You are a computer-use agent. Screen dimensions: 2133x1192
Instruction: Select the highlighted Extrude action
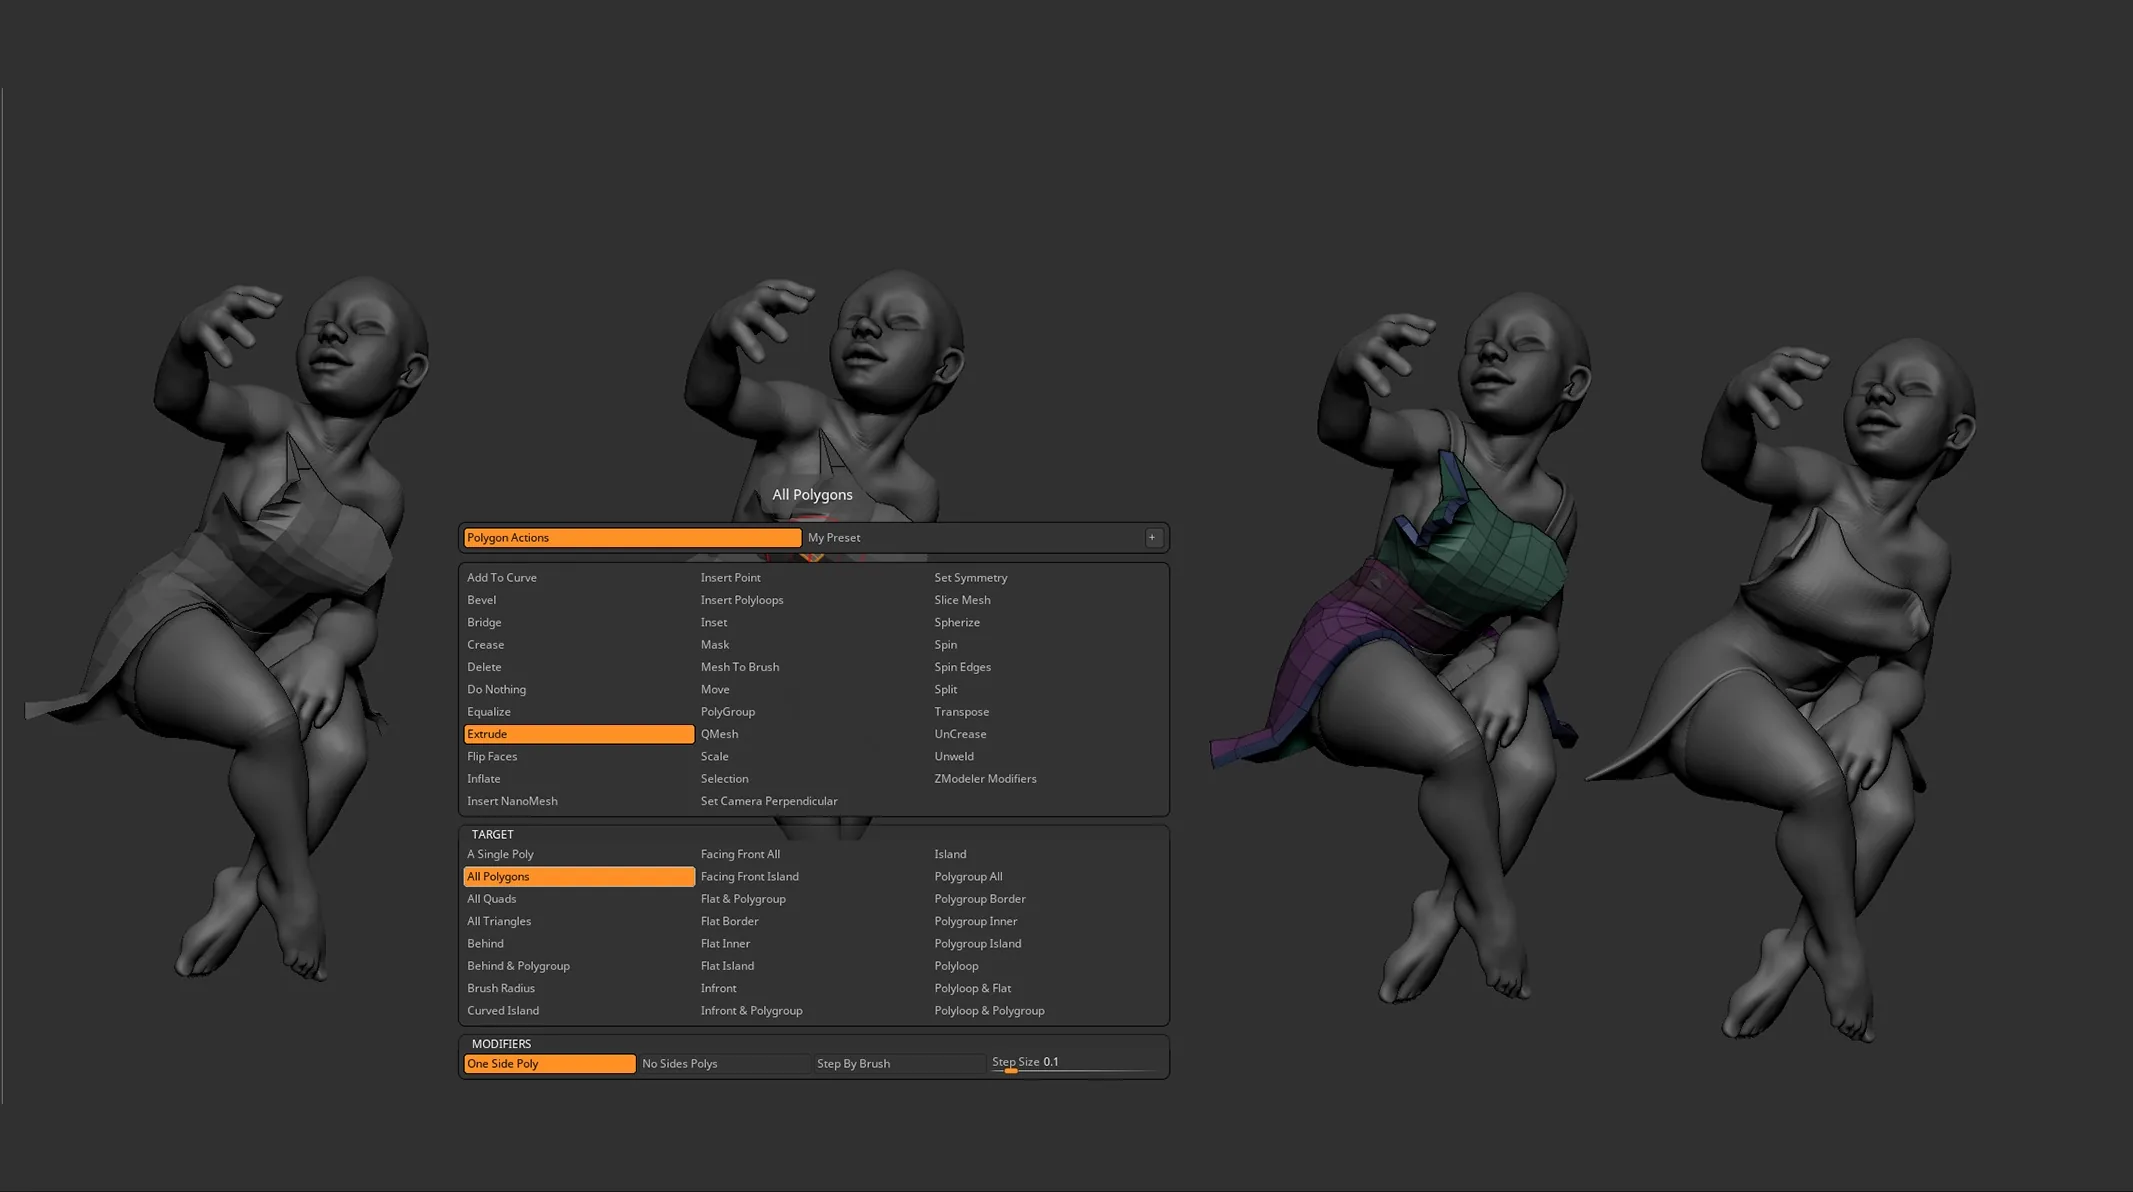pyautogui.click(x=579, y=734)
